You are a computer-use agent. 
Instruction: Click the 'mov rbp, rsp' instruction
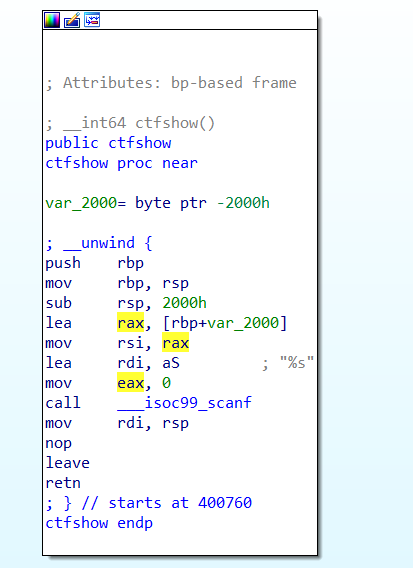(117, 283)
